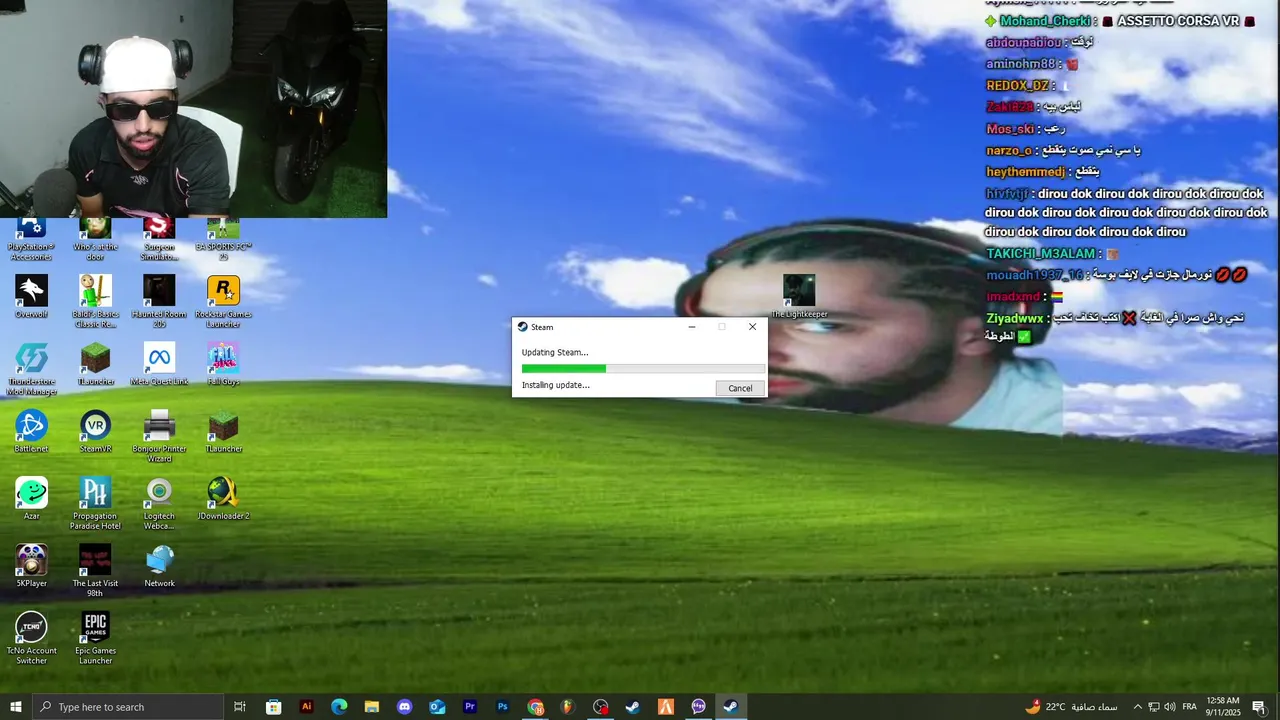Screen dimensions: 1280x720
Task: Select the Overwolf desktop icon
Action: pos(31,297)
